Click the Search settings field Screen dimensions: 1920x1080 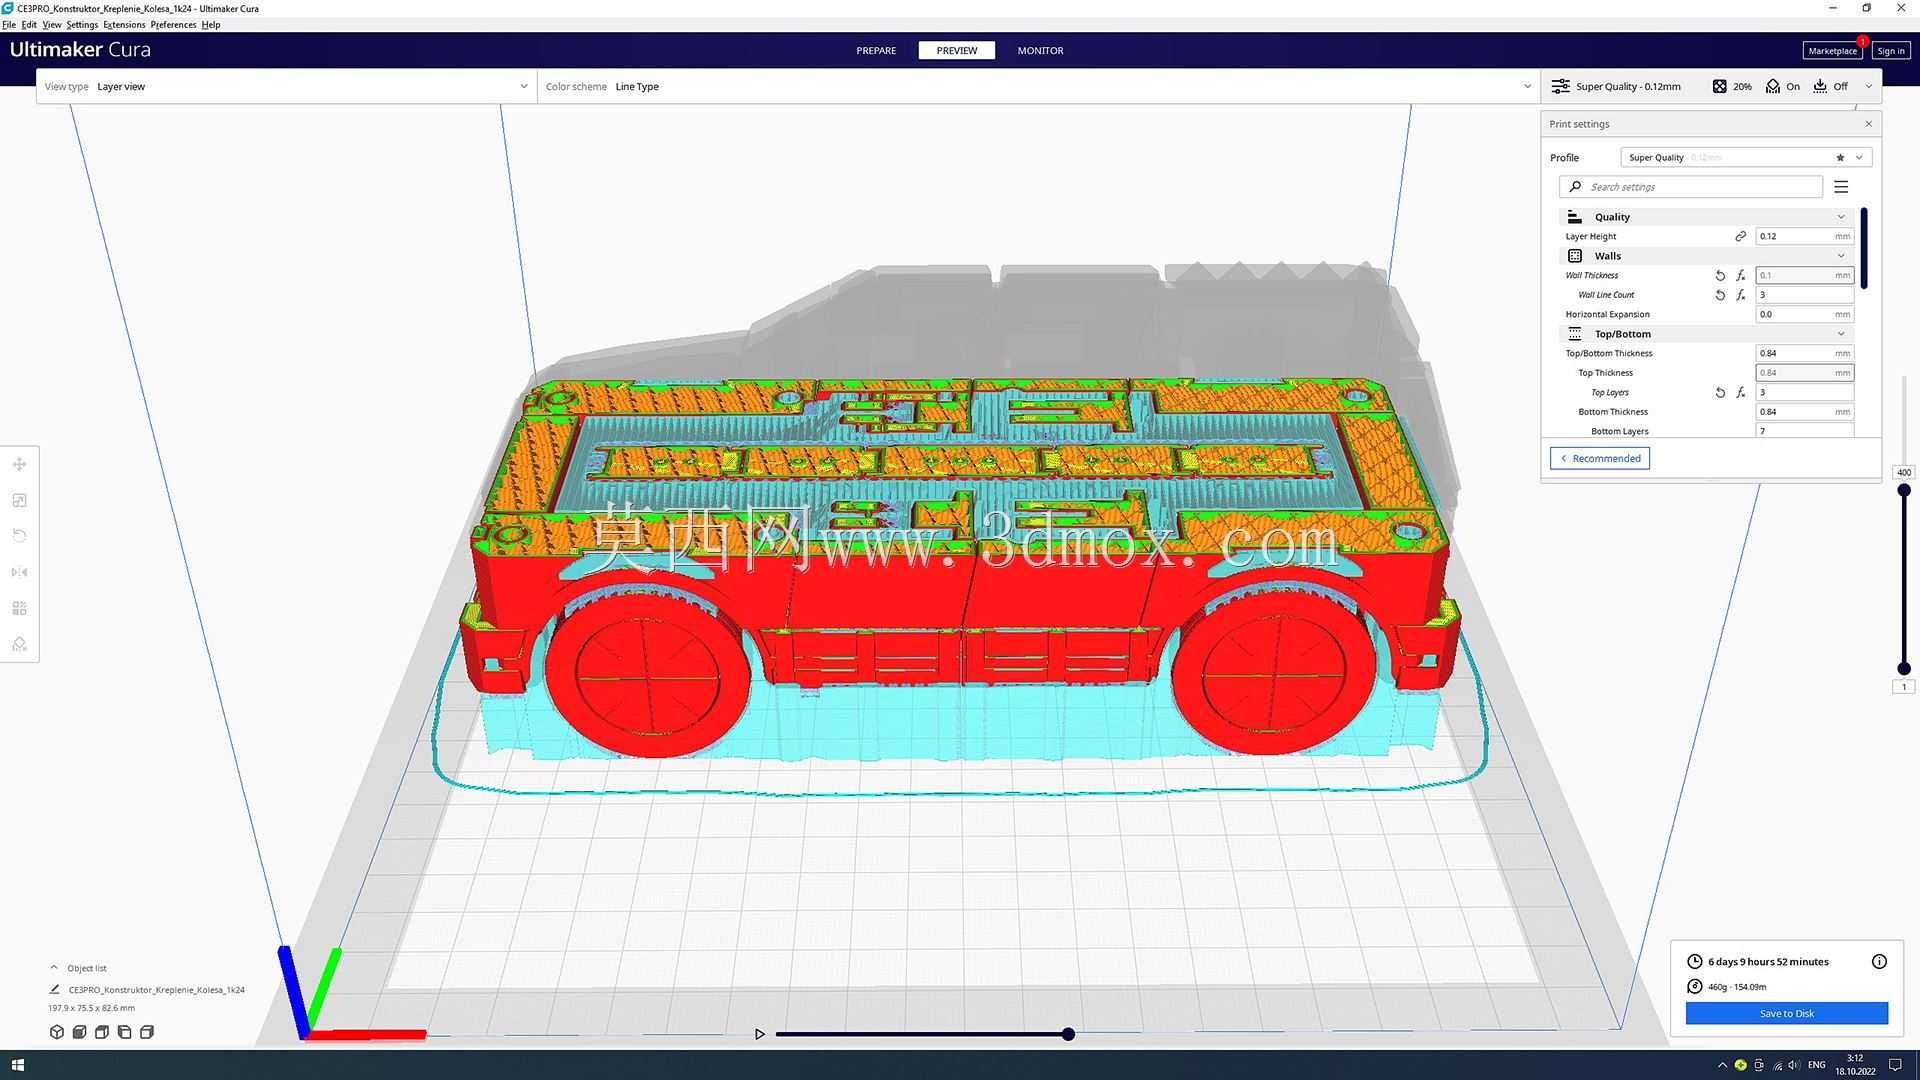pyautogui.click(x=1691, y=187)
